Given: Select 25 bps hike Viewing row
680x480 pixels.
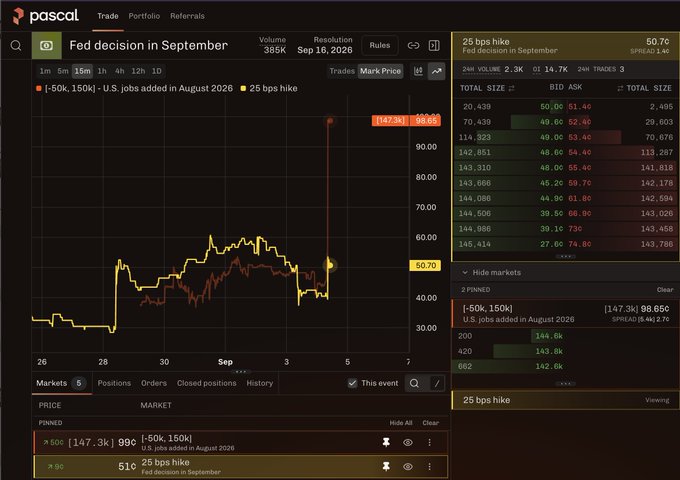Looking at the screenshot, I should point(566,400).
